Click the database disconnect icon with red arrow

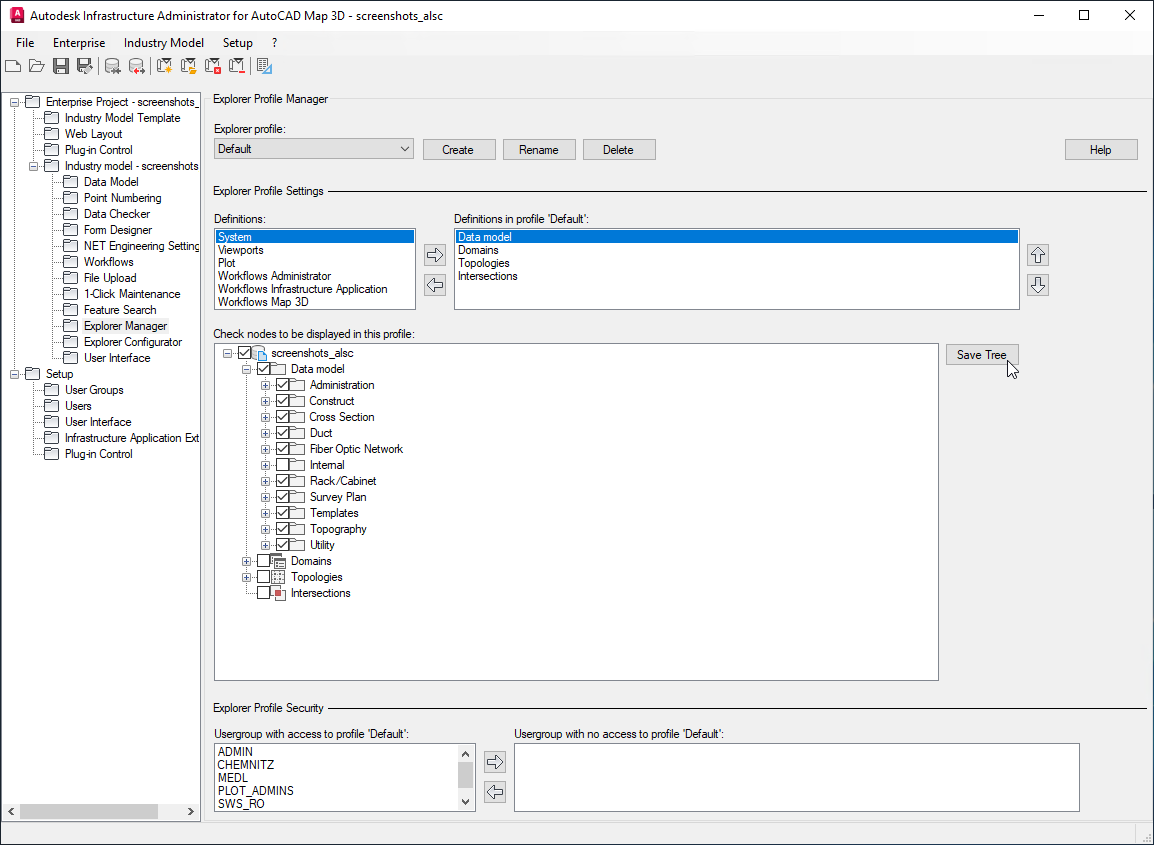point(136,66)
